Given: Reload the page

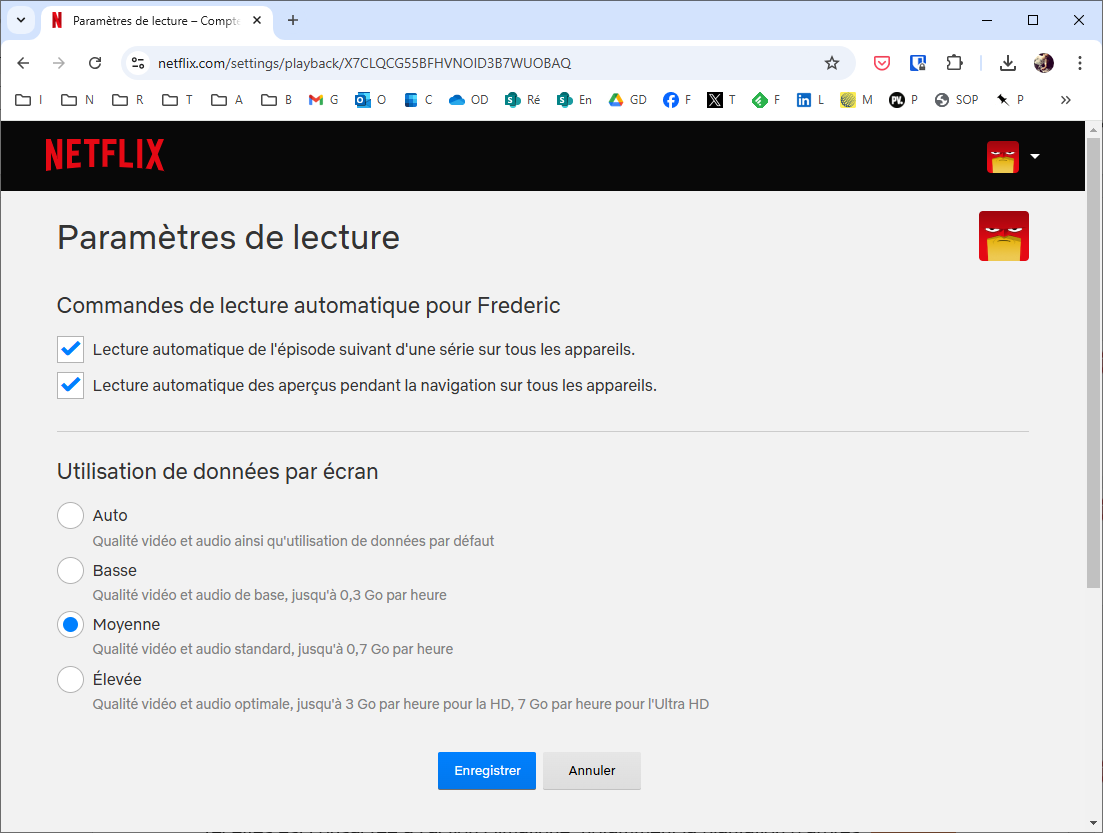Looking at the screenshot, I should click(95, 63).
